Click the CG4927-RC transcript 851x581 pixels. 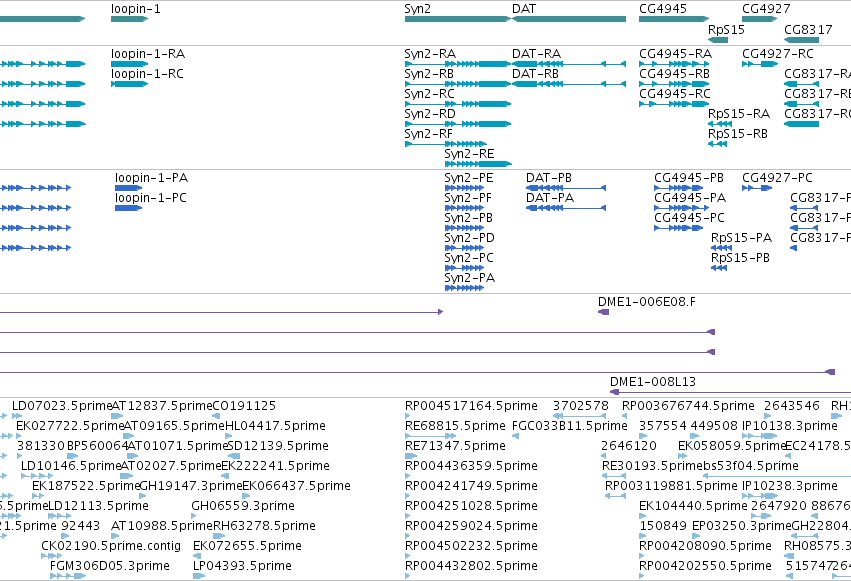tap(760, 64)
